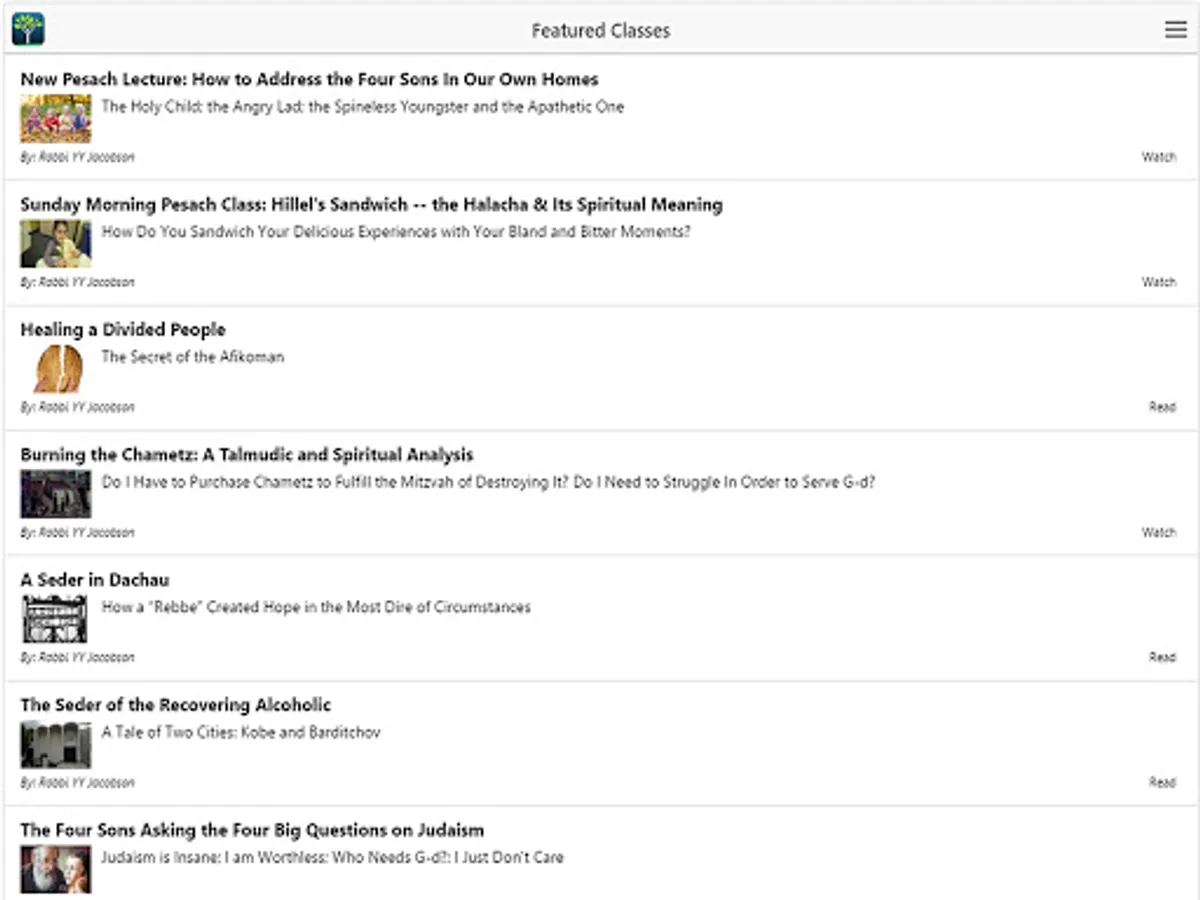Read the Healing a Divided People article

pos(1161,407)
